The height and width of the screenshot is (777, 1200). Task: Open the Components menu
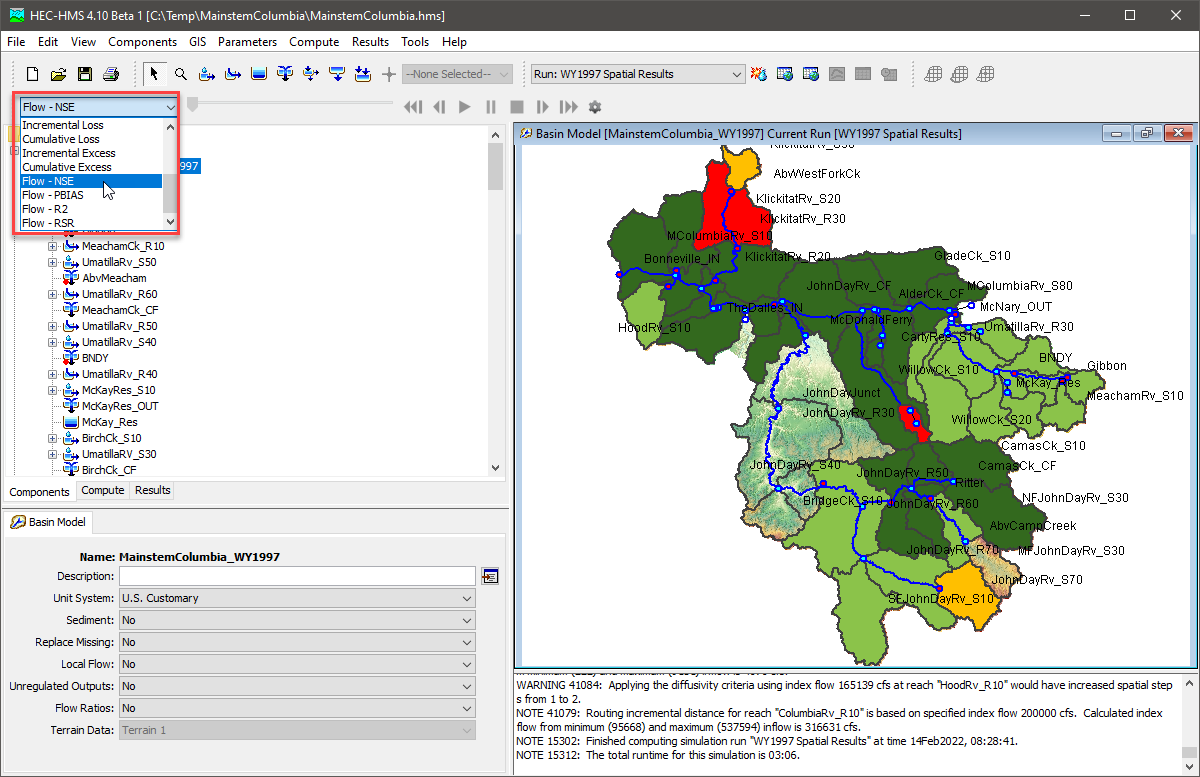pos(143,42)
